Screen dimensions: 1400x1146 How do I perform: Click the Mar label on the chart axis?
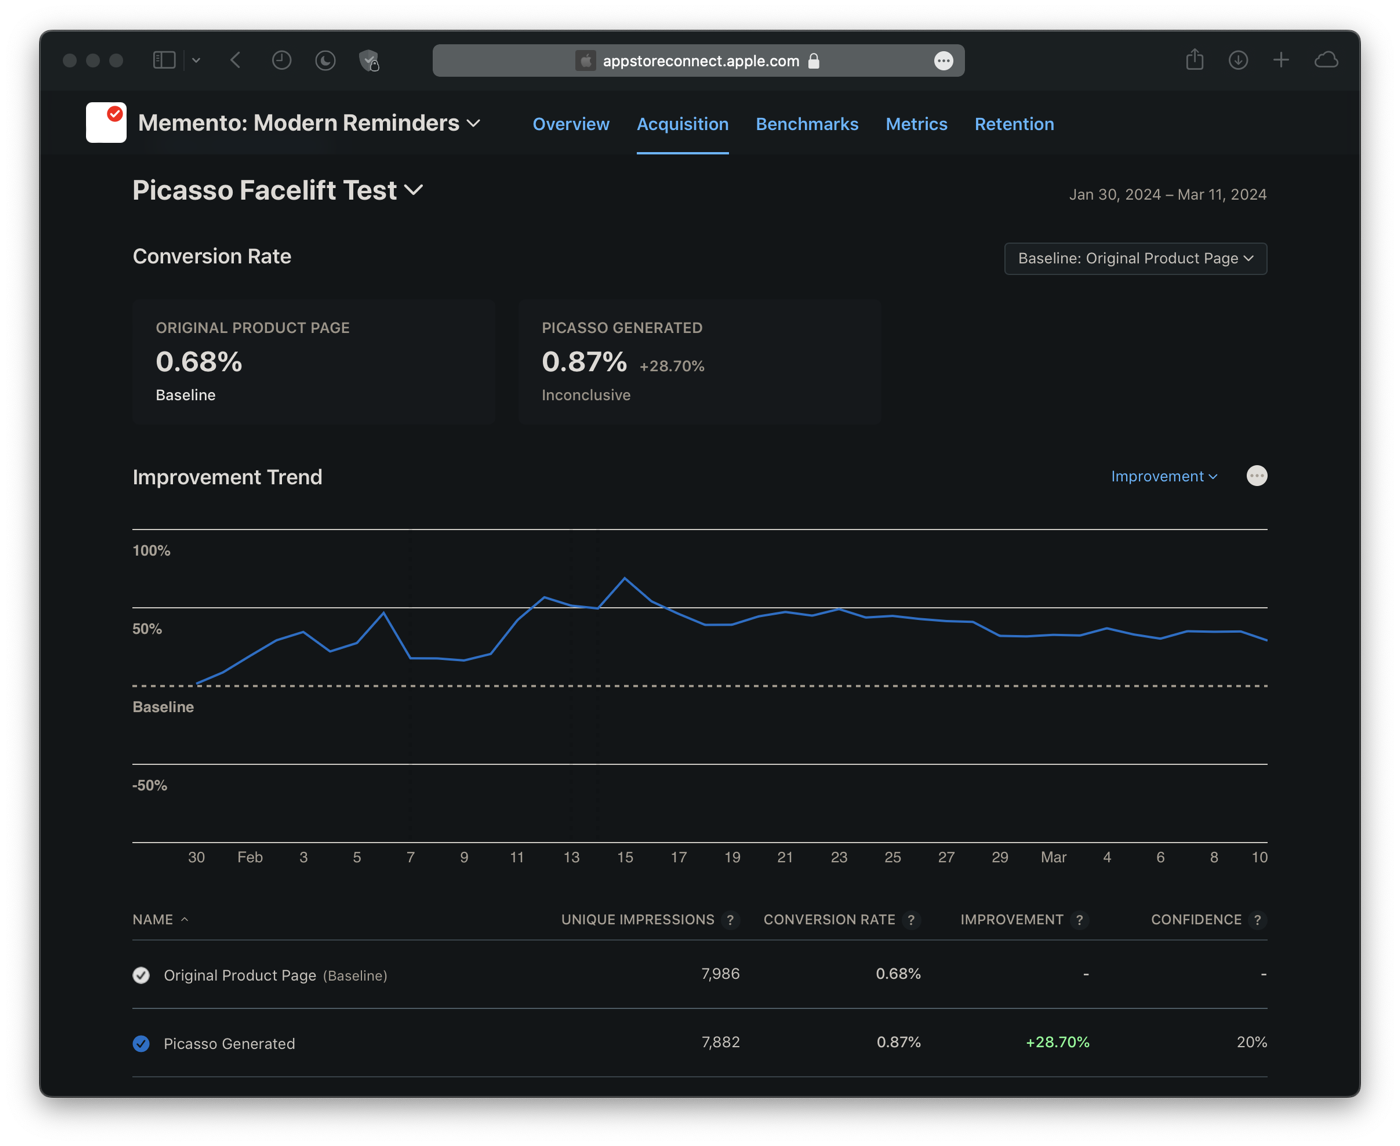pos(1053,858)
